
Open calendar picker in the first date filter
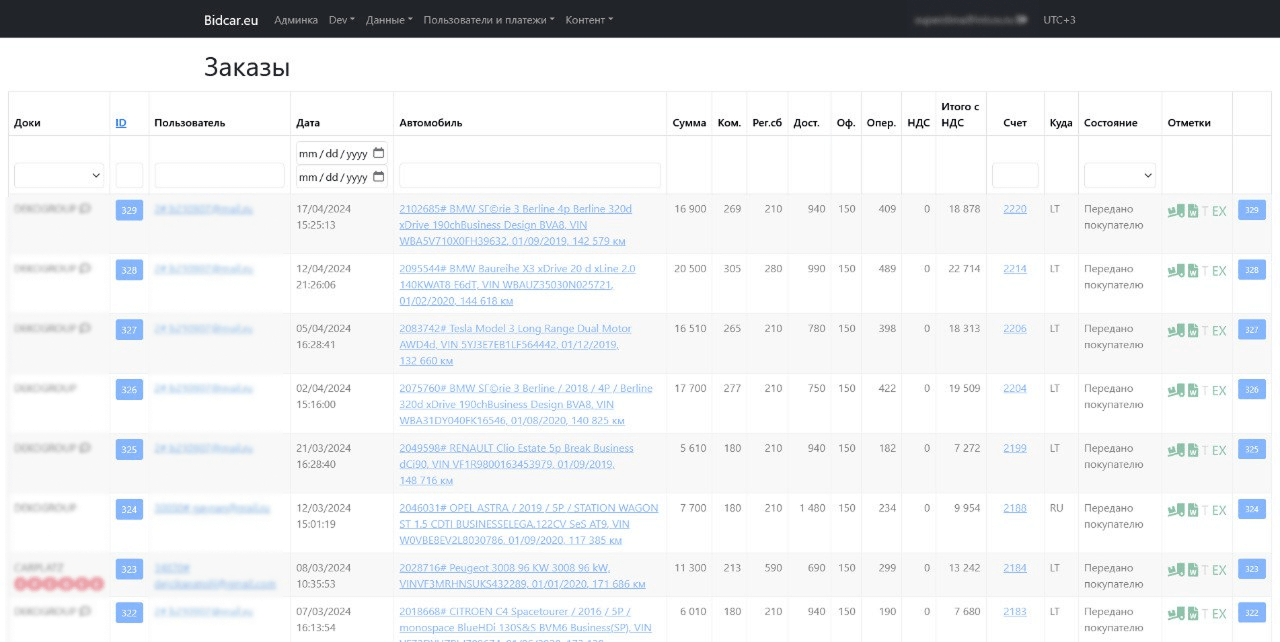click(378, 154)
